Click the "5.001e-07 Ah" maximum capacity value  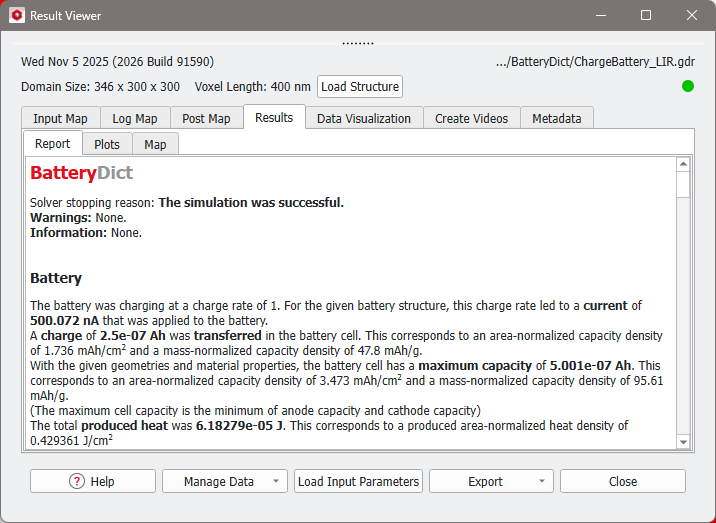pos(591,365)
